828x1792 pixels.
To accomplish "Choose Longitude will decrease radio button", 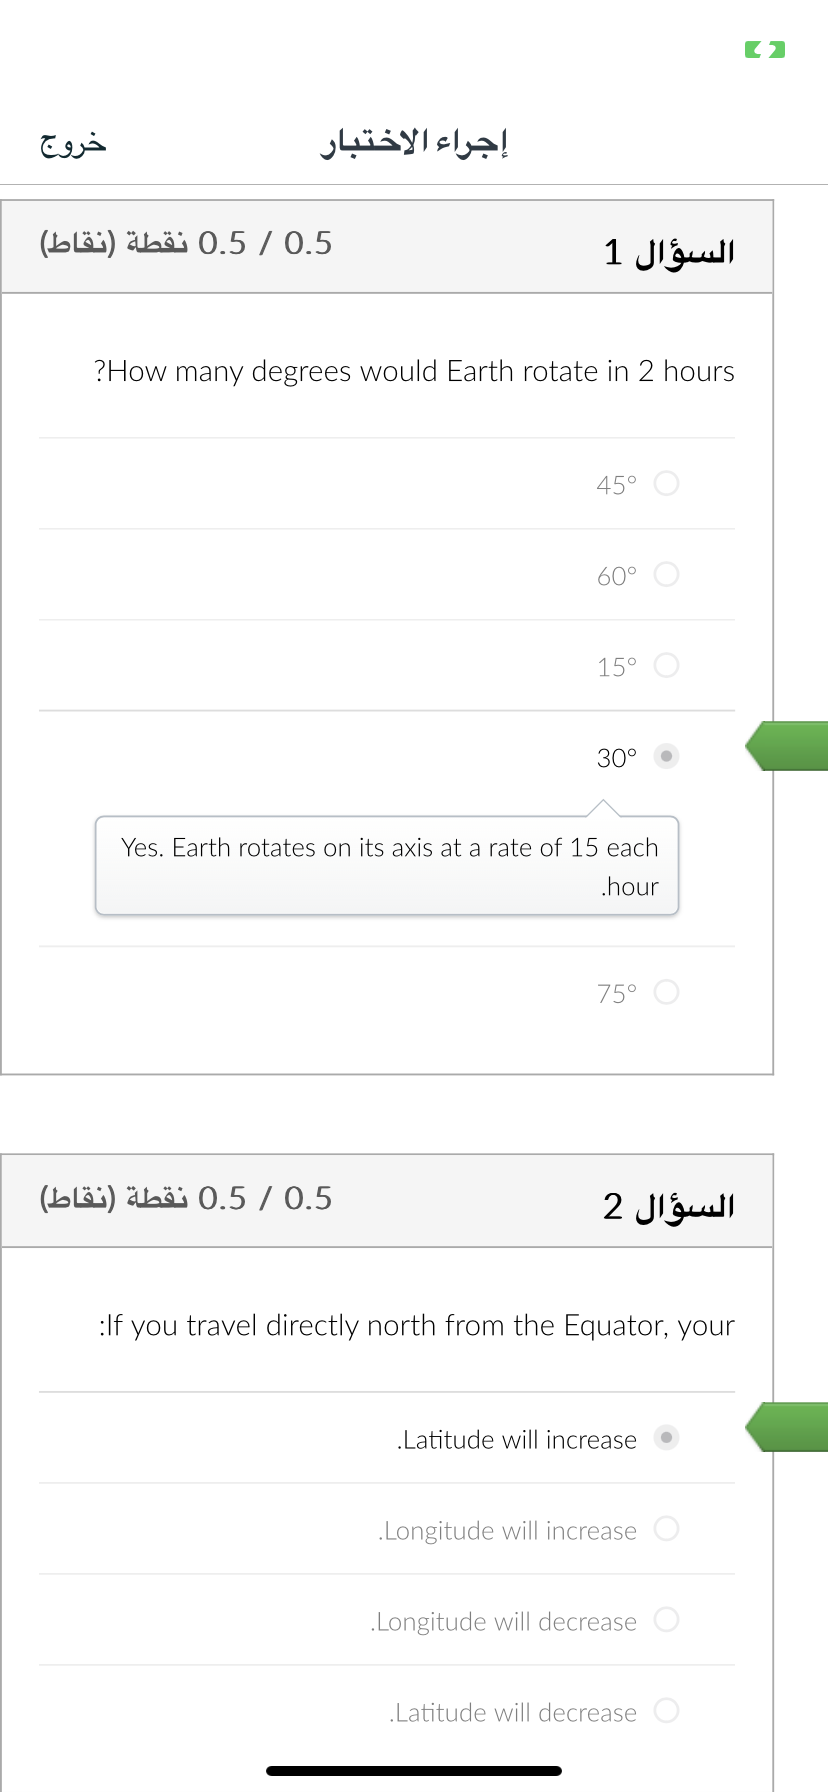I will coord(666,1620).
